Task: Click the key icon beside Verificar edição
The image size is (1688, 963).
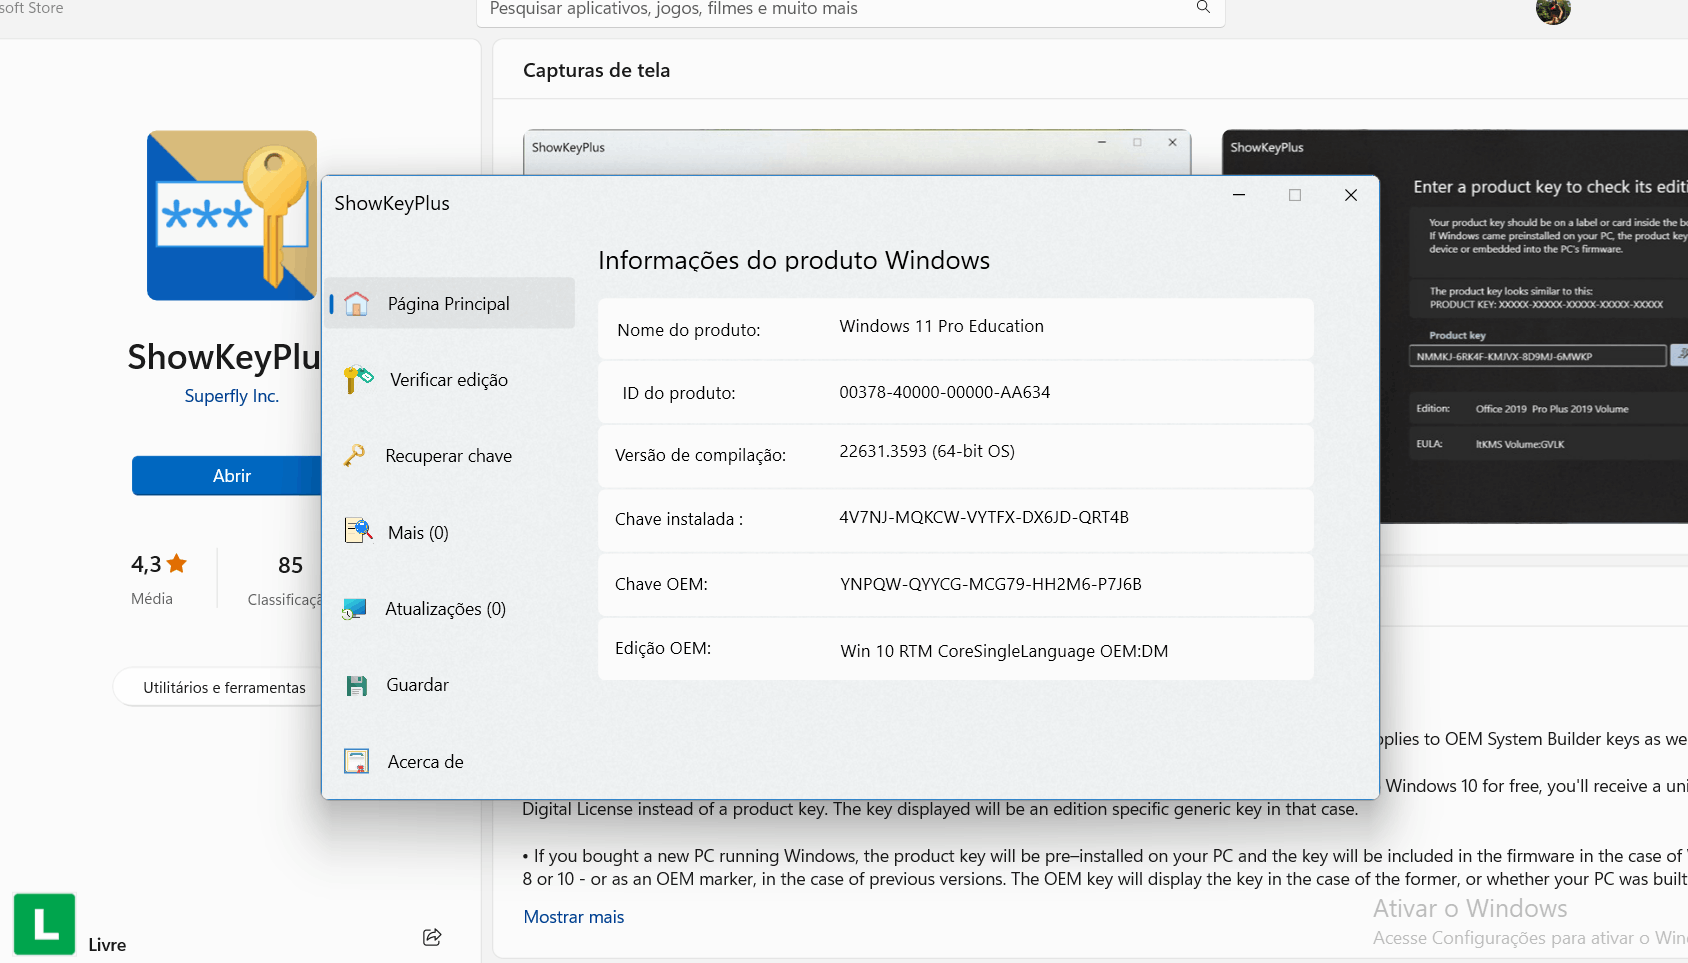Action: click(x=357, y=380)
